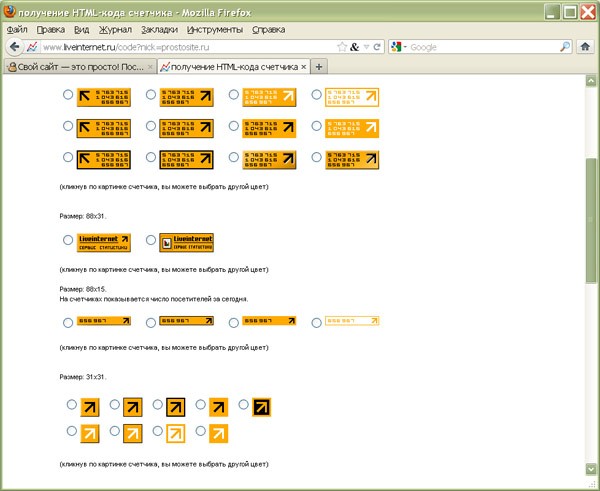
Task: Click the 'Размер: 88x15.' text
Action: coord(83,289)
